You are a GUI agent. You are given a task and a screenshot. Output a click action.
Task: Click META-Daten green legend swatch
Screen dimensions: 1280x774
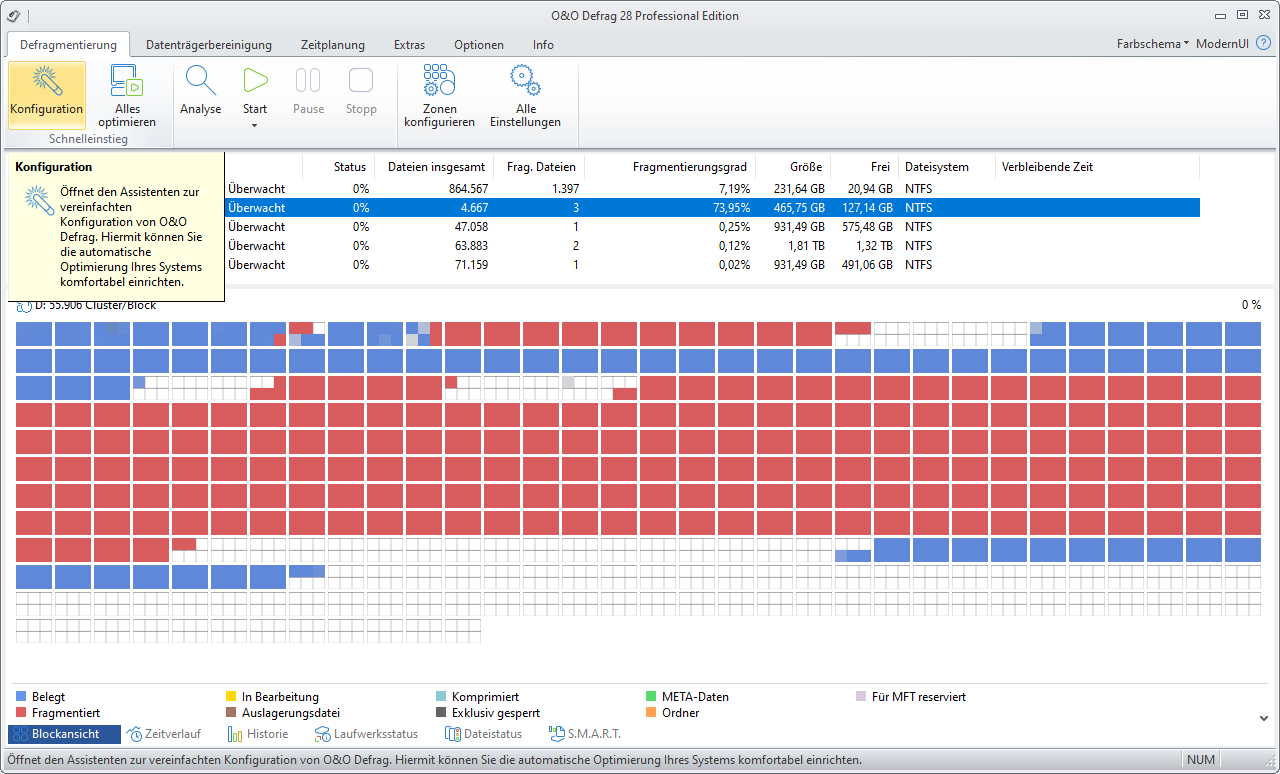tap(653, 696)
